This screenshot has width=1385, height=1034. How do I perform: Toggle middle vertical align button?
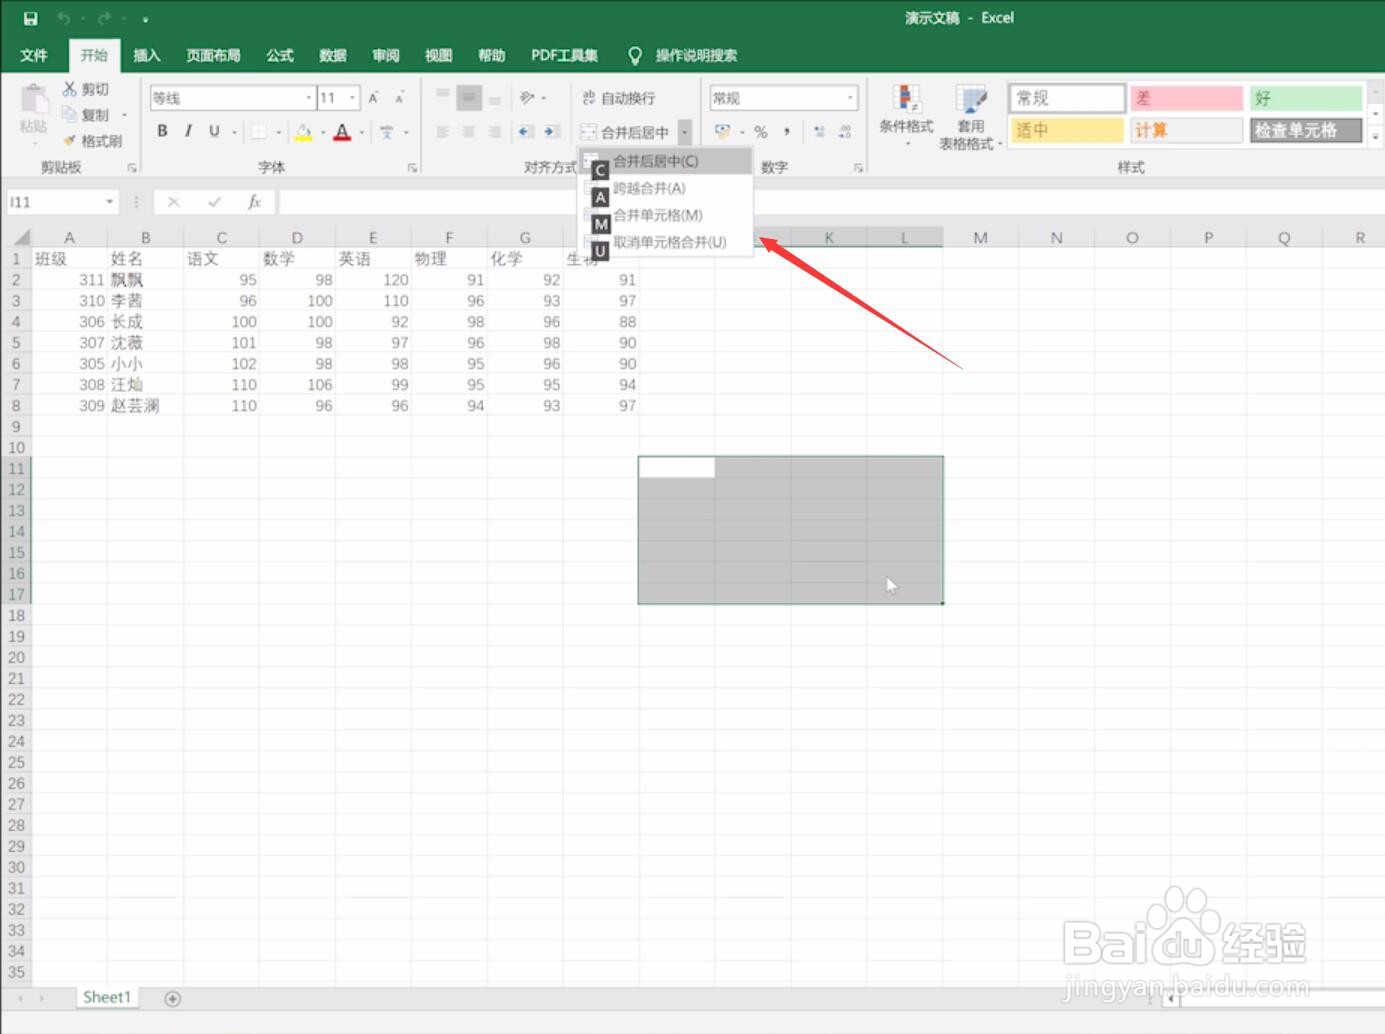[469, 97]
